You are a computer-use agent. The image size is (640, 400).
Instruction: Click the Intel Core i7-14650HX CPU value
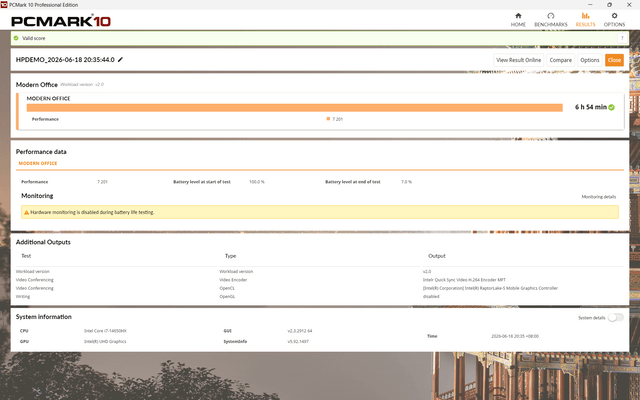(x=105, y=331)
